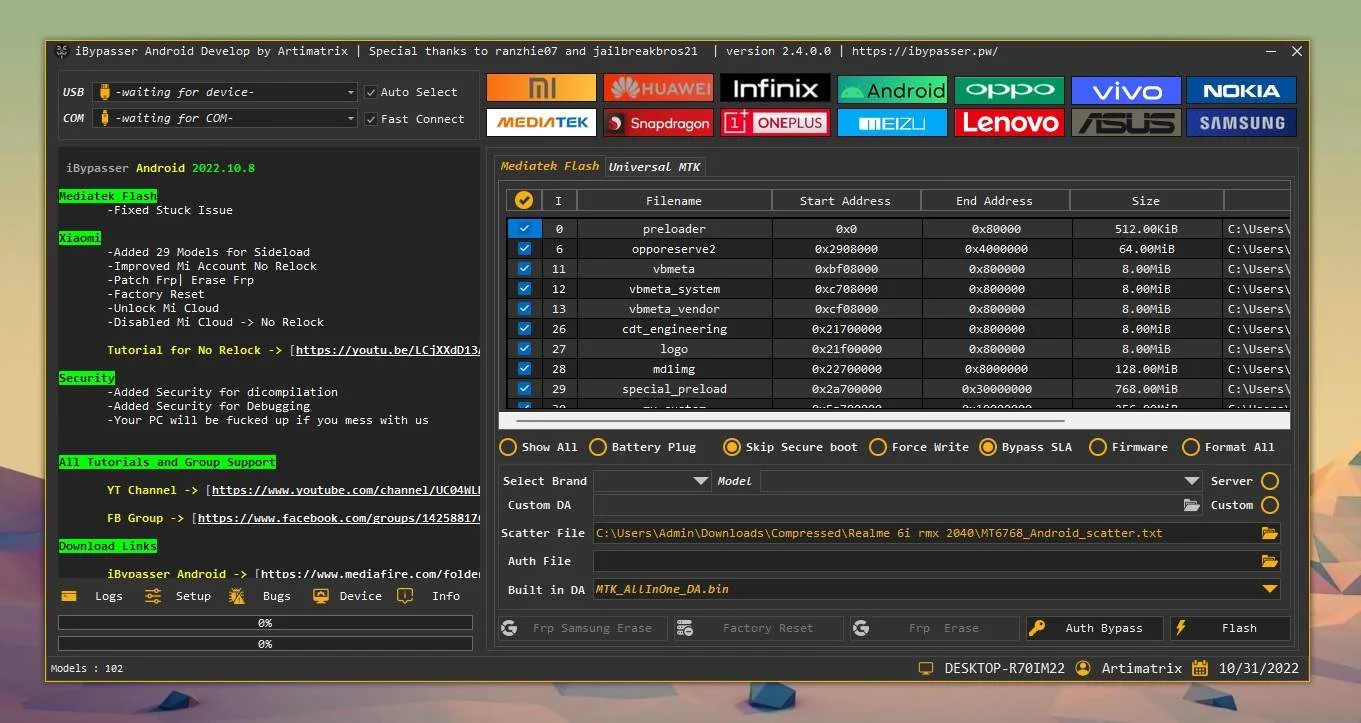Image resolution: width=1361 pixels, height=723 pixels.
Task: Select the Xiaomi Mi brand logo
Action: point(541,88)
